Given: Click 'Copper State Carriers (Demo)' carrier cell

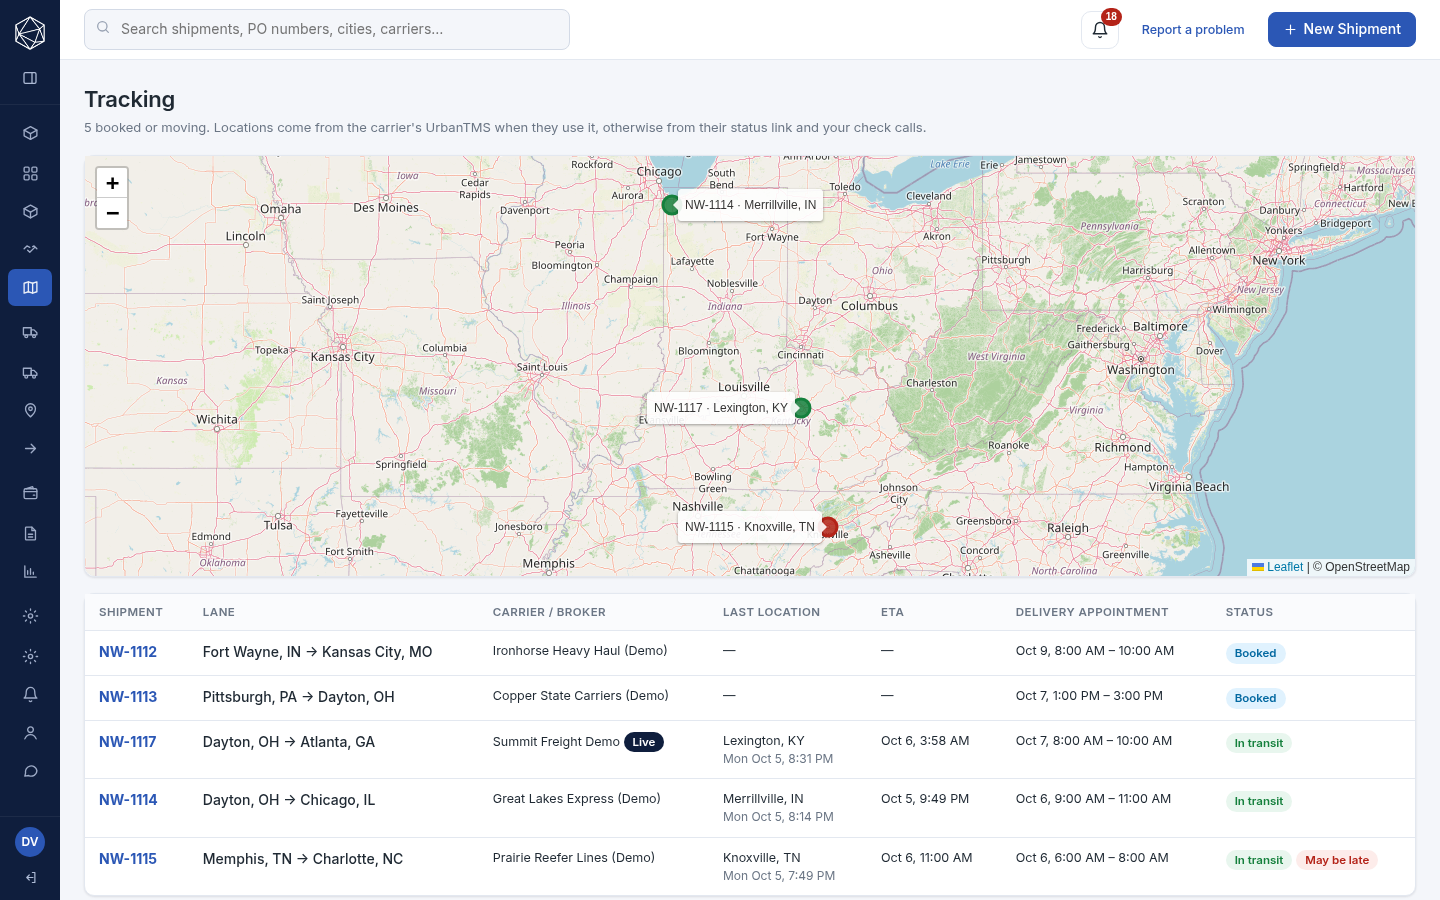Looking at the screenshot, I should [x=581, y=696].
